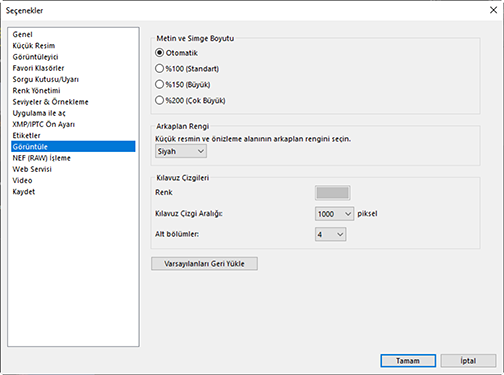This screenshot has height=375, width=504.
Task: Open the Siyah background color dropdown
Action: point(181,151)
